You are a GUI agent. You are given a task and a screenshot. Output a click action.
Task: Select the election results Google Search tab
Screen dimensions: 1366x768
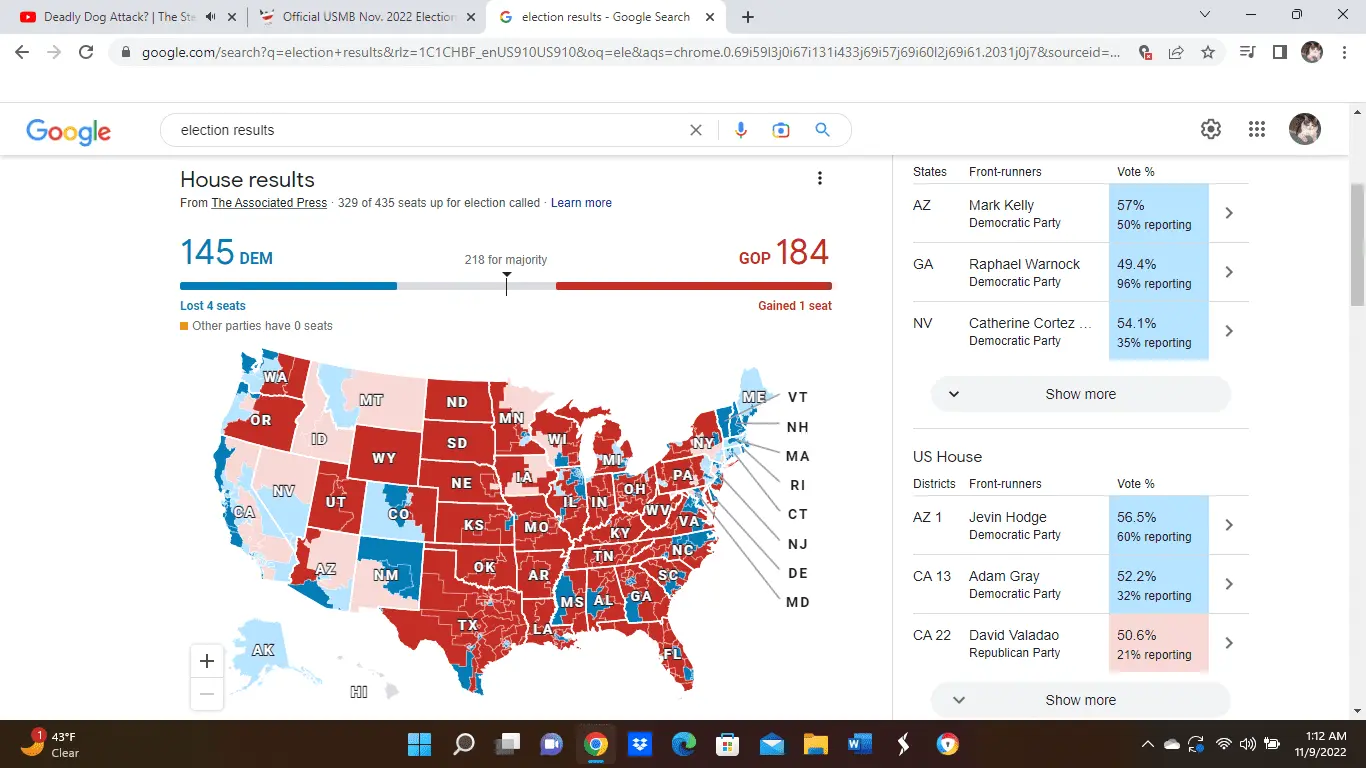(606, 17)
